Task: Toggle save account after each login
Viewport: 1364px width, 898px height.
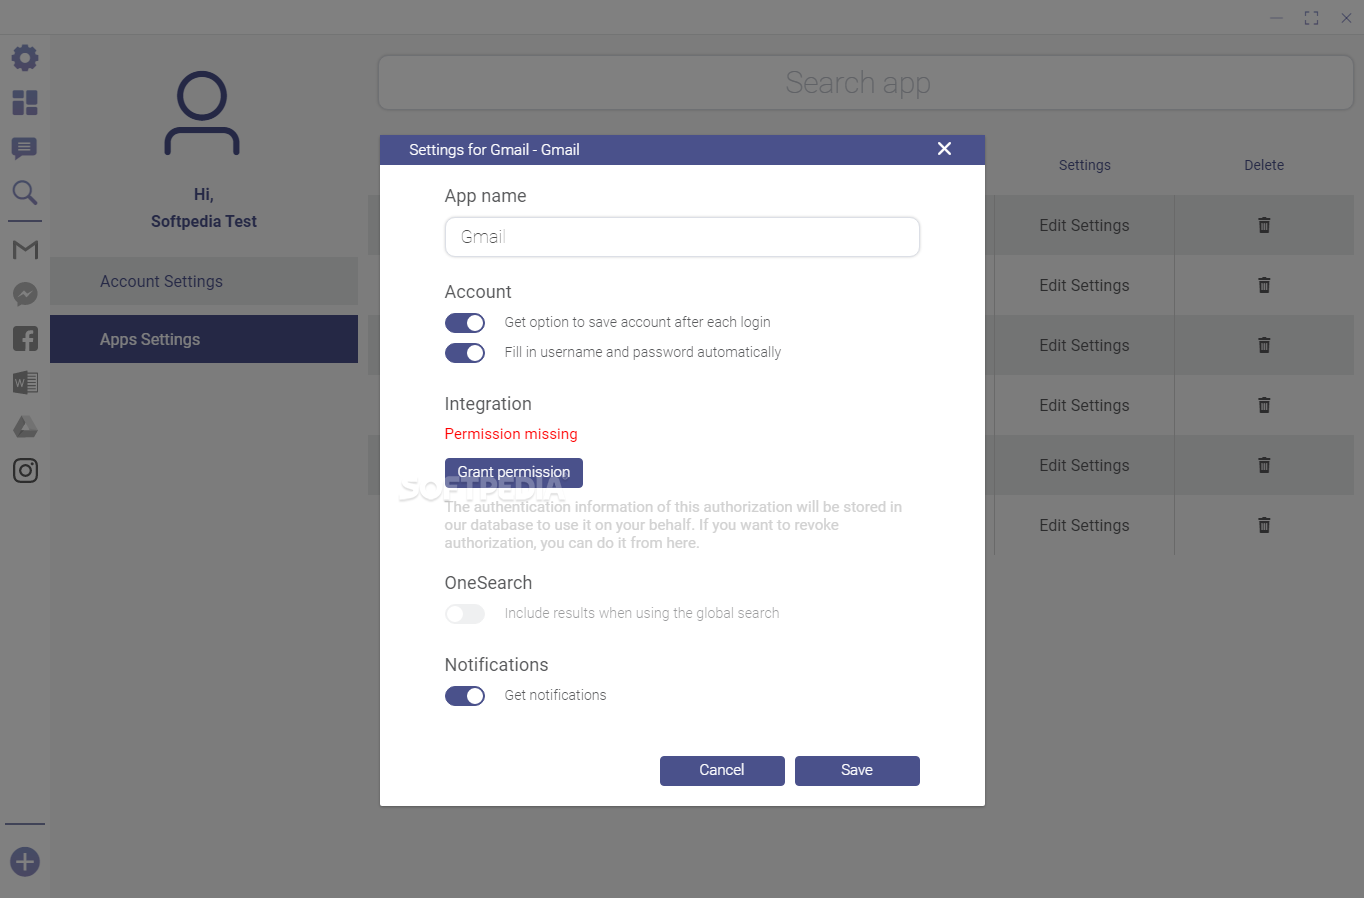Action: click(x=465, y=322)
